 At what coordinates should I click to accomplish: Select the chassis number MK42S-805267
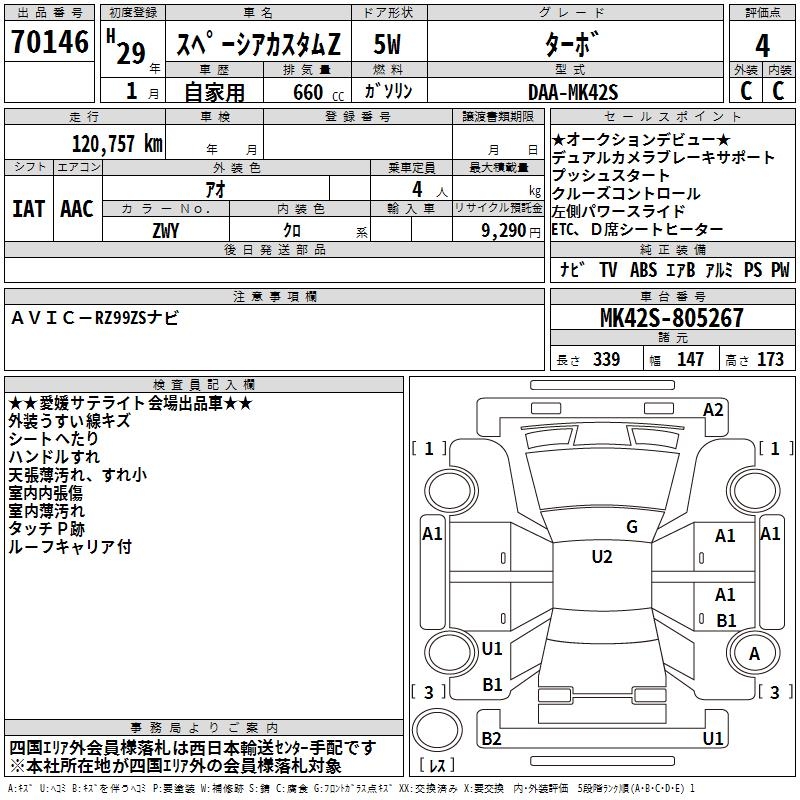click(672, 318)
